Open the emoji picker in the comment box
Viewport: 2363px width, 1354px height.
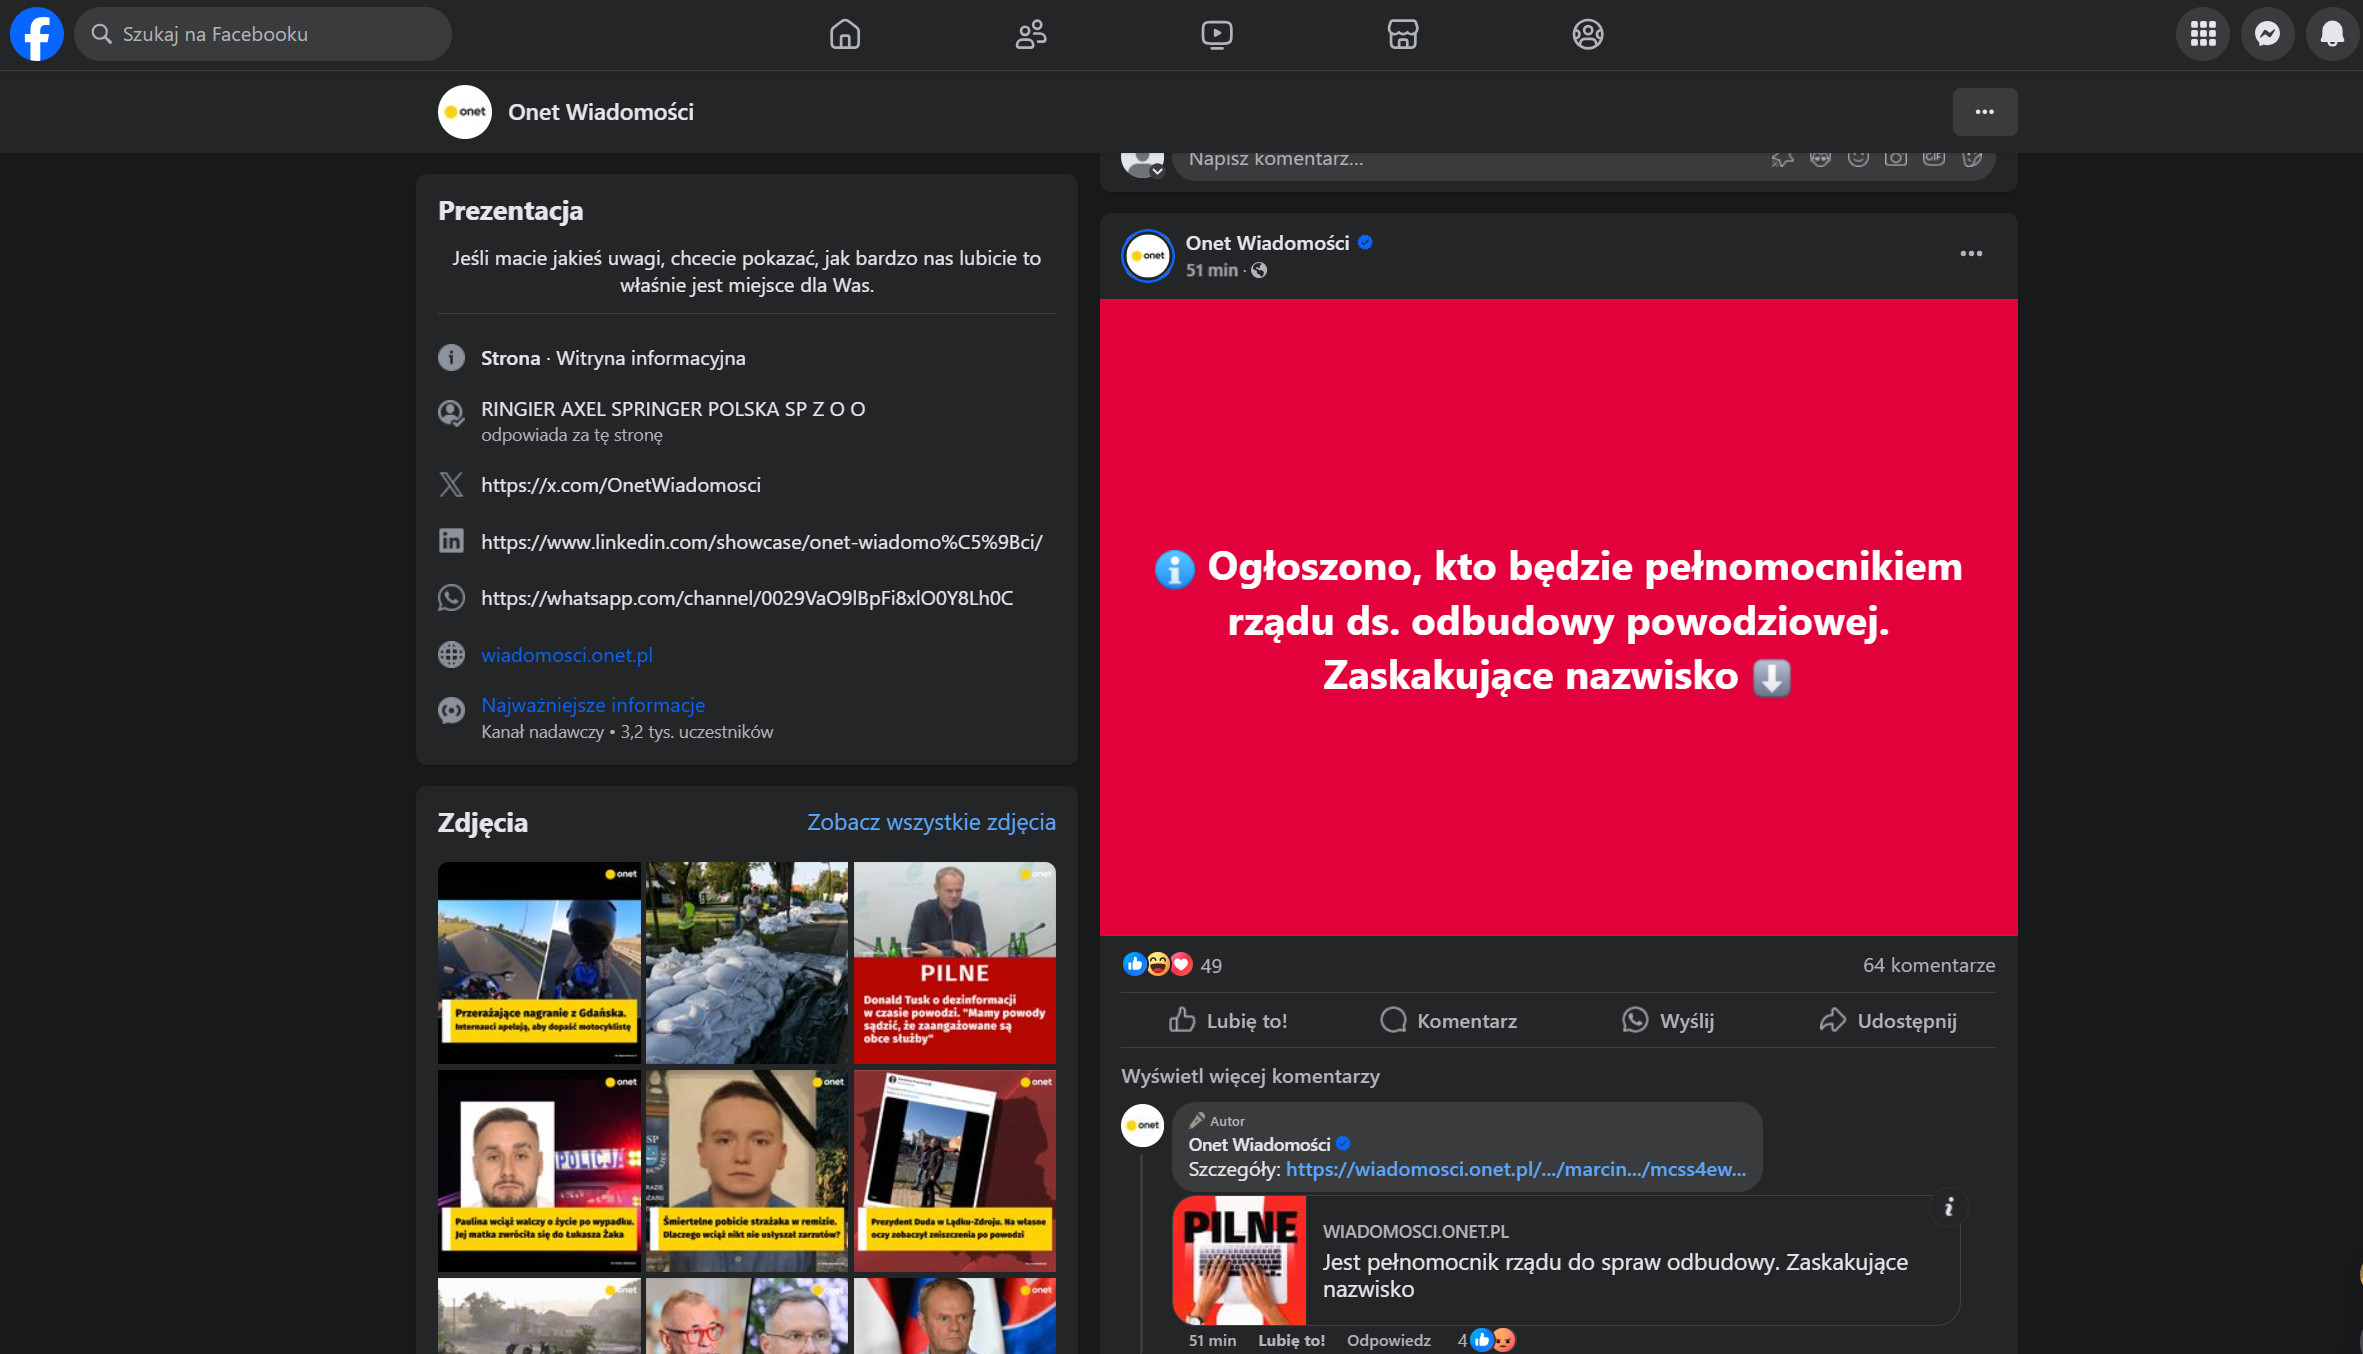(1858, 158)
